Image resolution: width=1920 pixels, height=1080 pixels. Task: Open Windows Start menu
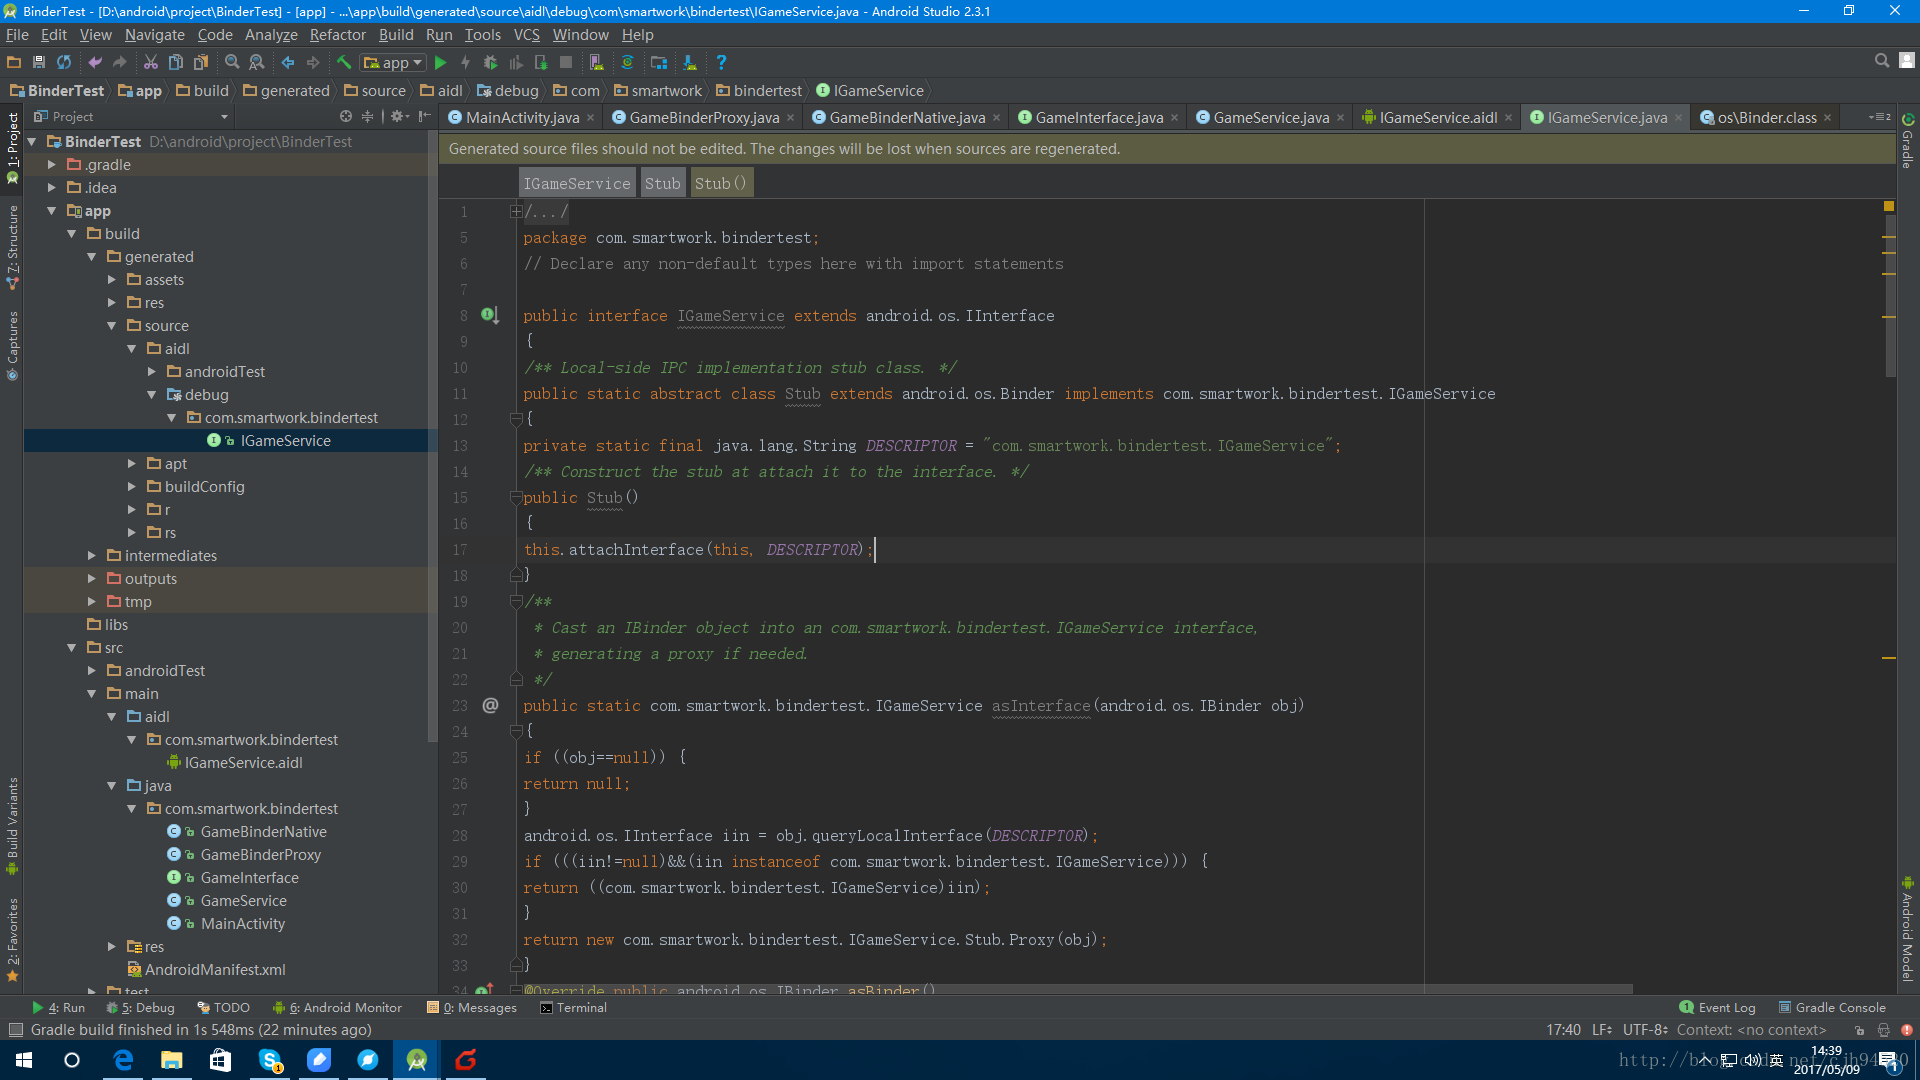pyautogui.click(x=24, y=1060)
